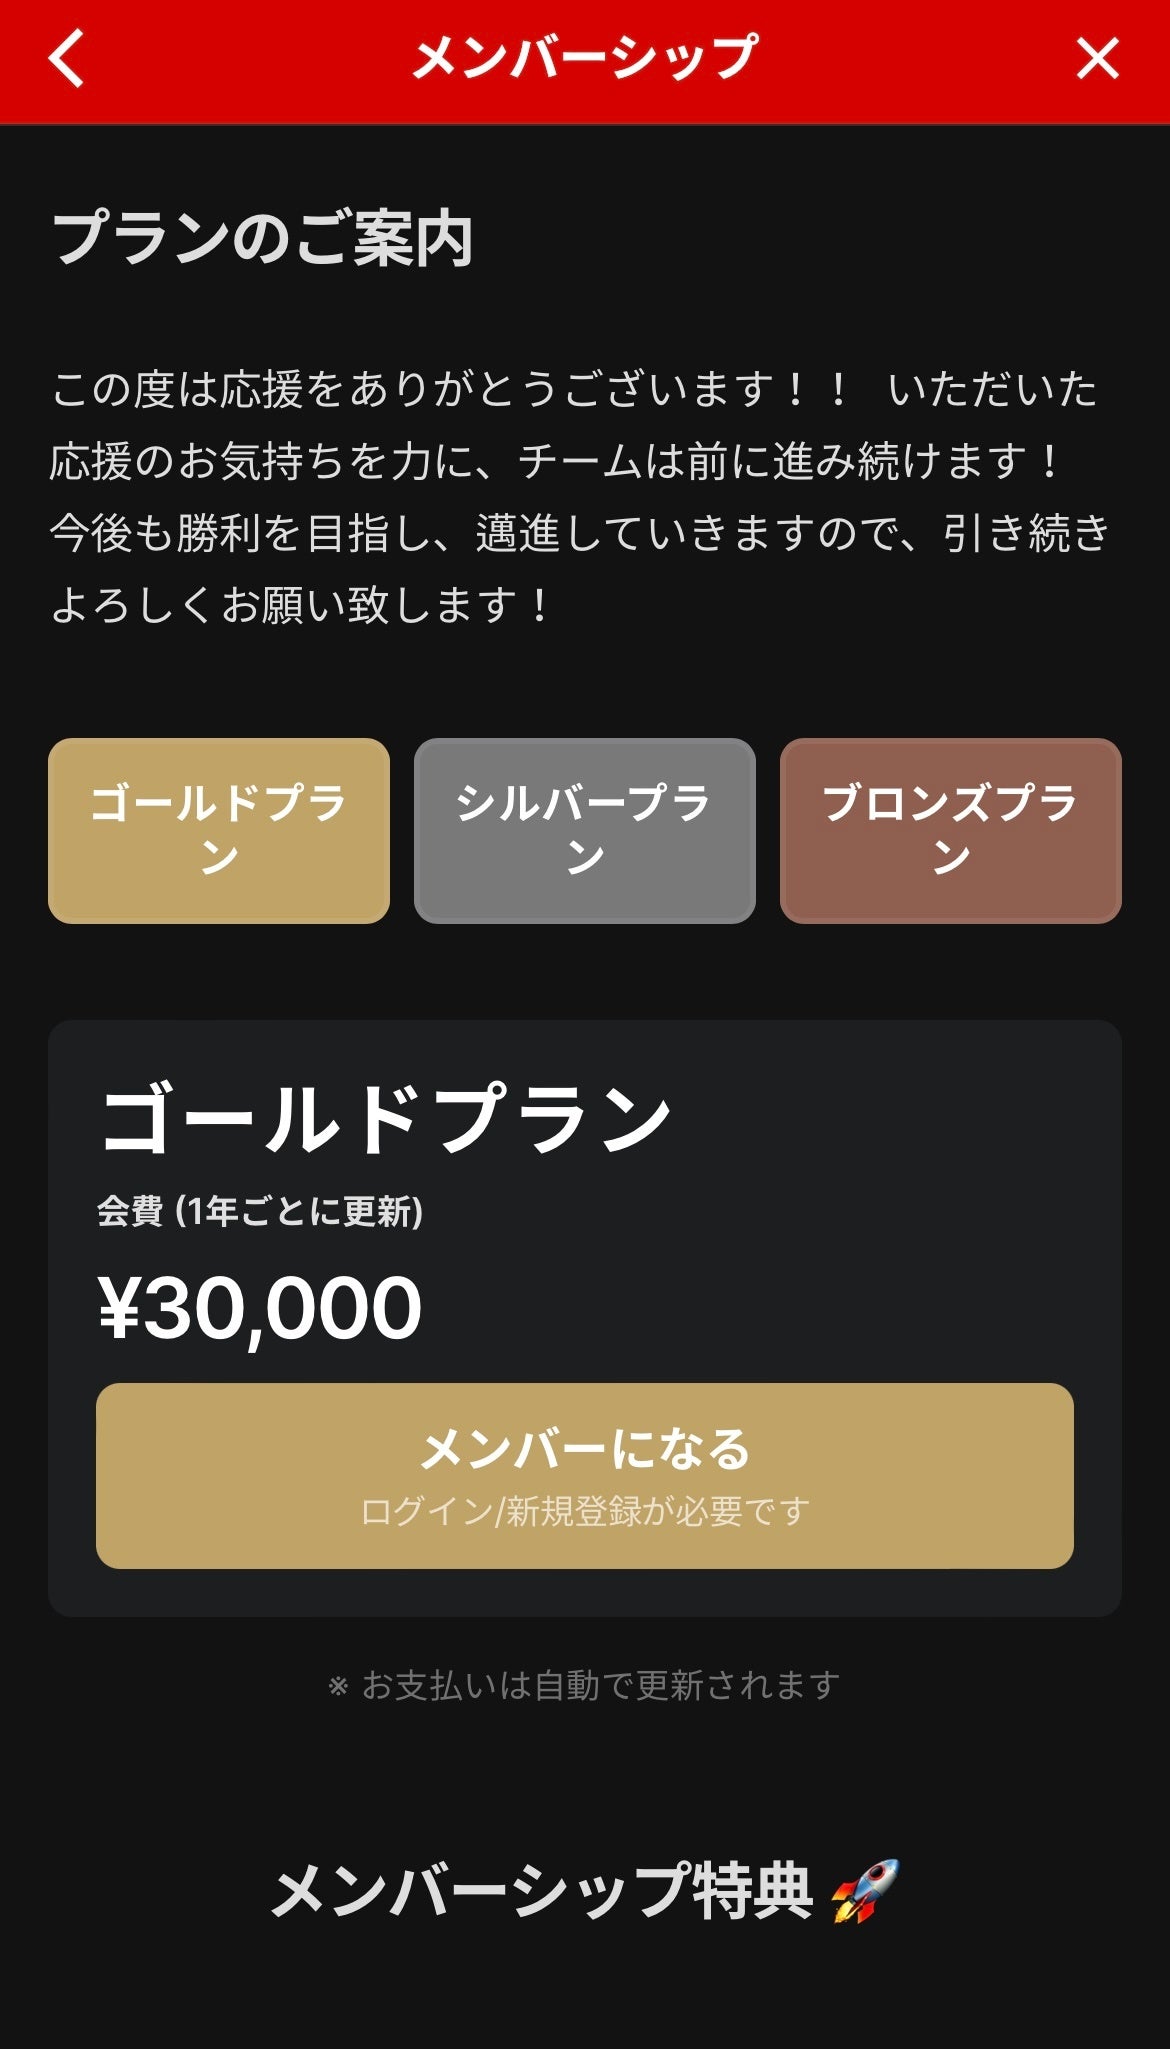Tap the メンバーシップ特典 heading text
The image size is (1170, 2049).
tap(540, 1891)
